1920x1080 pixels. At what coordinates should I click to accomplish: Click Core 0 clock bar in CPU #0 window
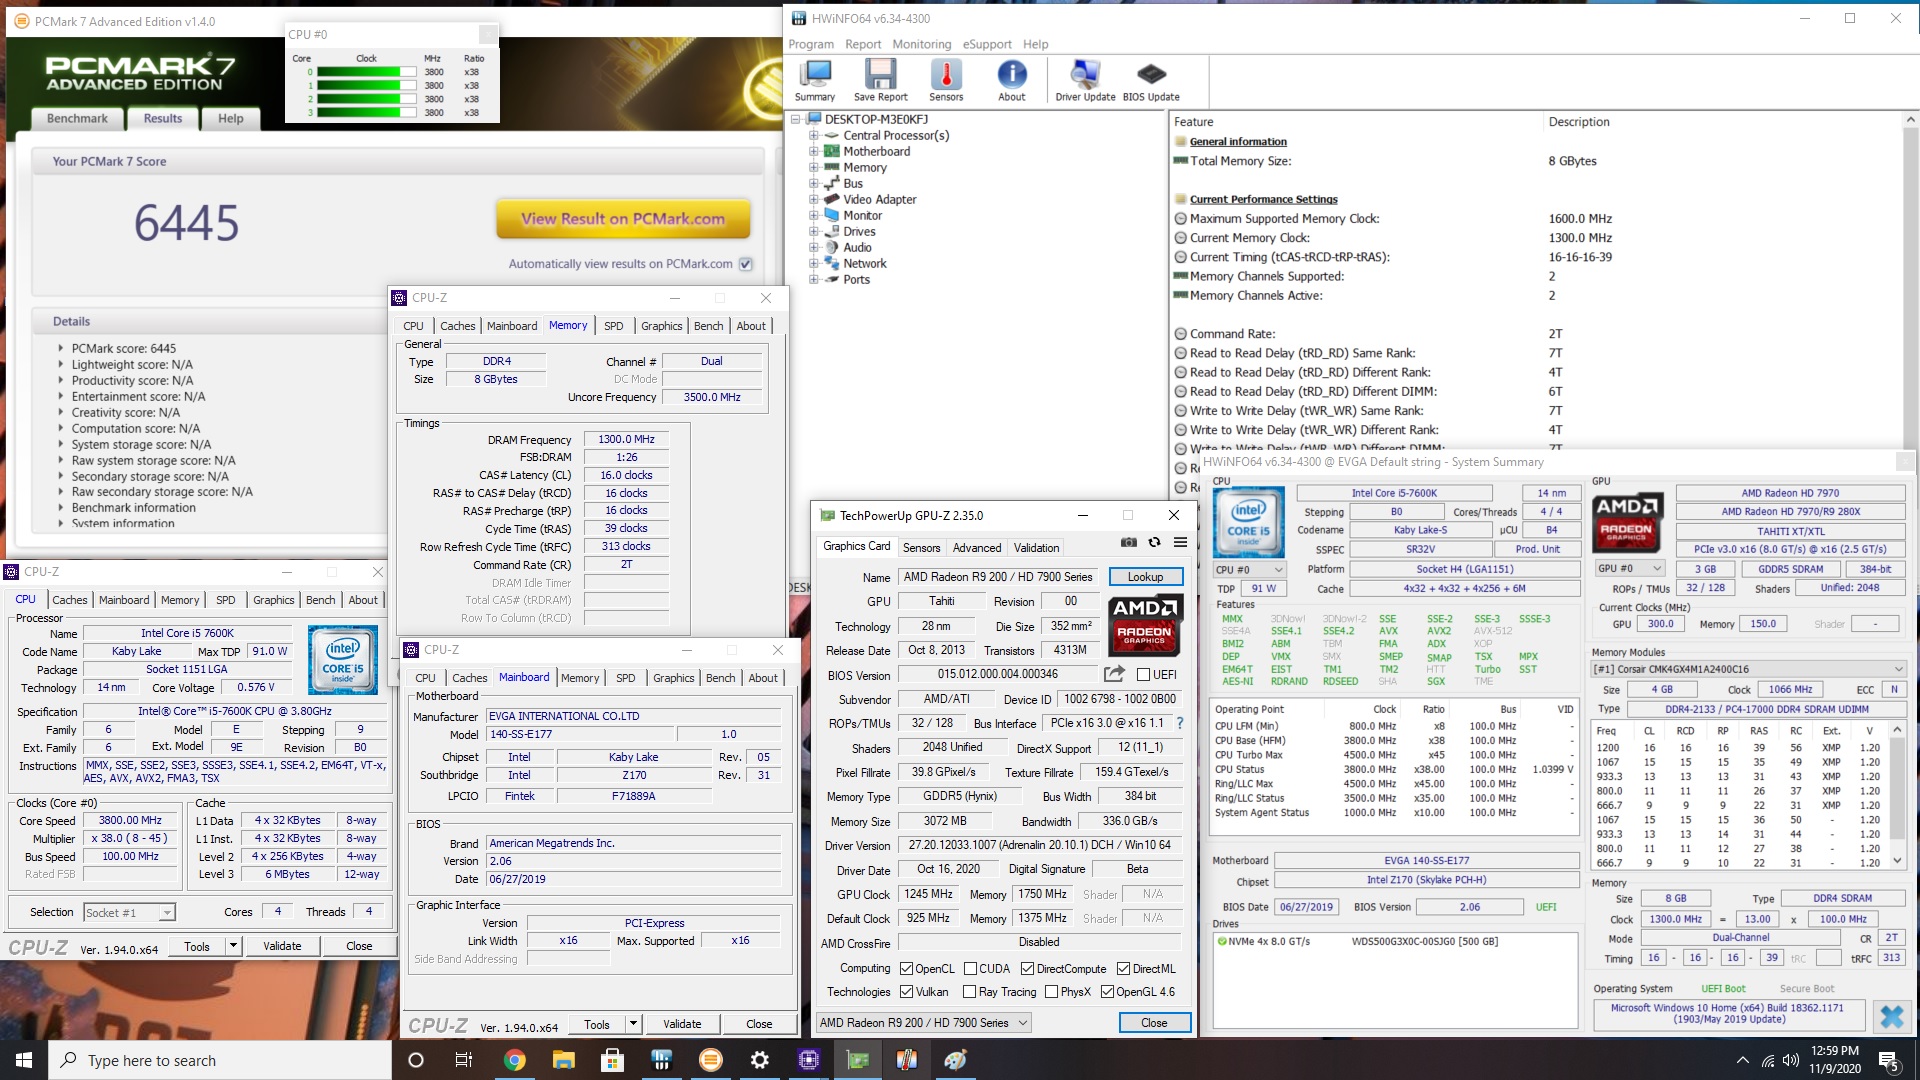(366, 72)
